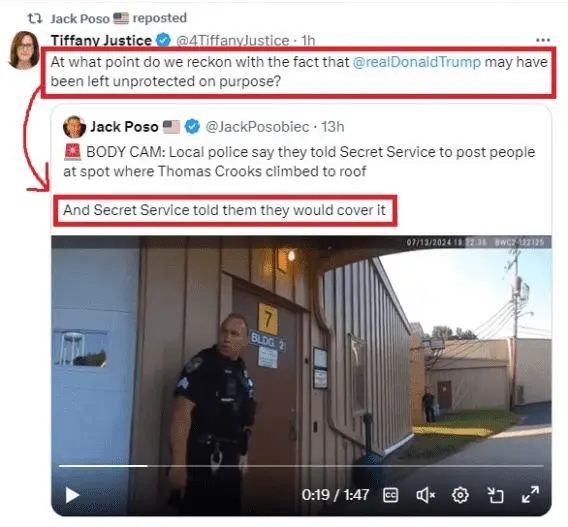
Task: Open the three-dot more options menu
Action: [x=543, y=40]
